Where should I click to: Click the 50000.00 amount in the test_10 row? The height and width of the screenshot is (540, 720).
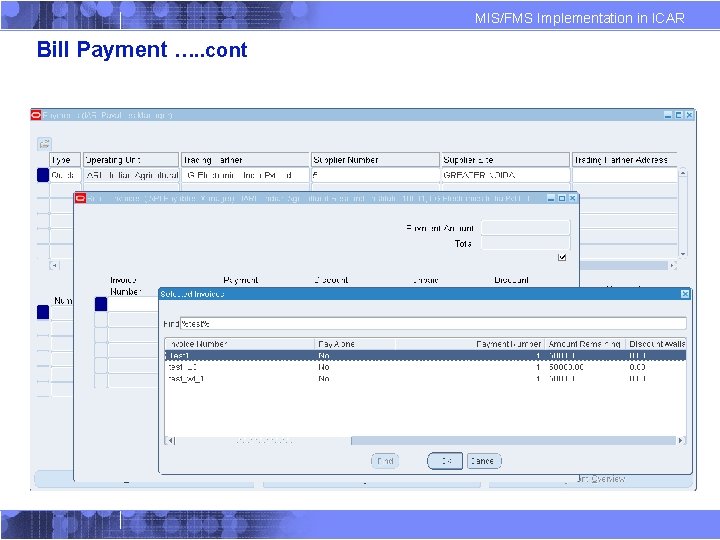pos(566,367)
